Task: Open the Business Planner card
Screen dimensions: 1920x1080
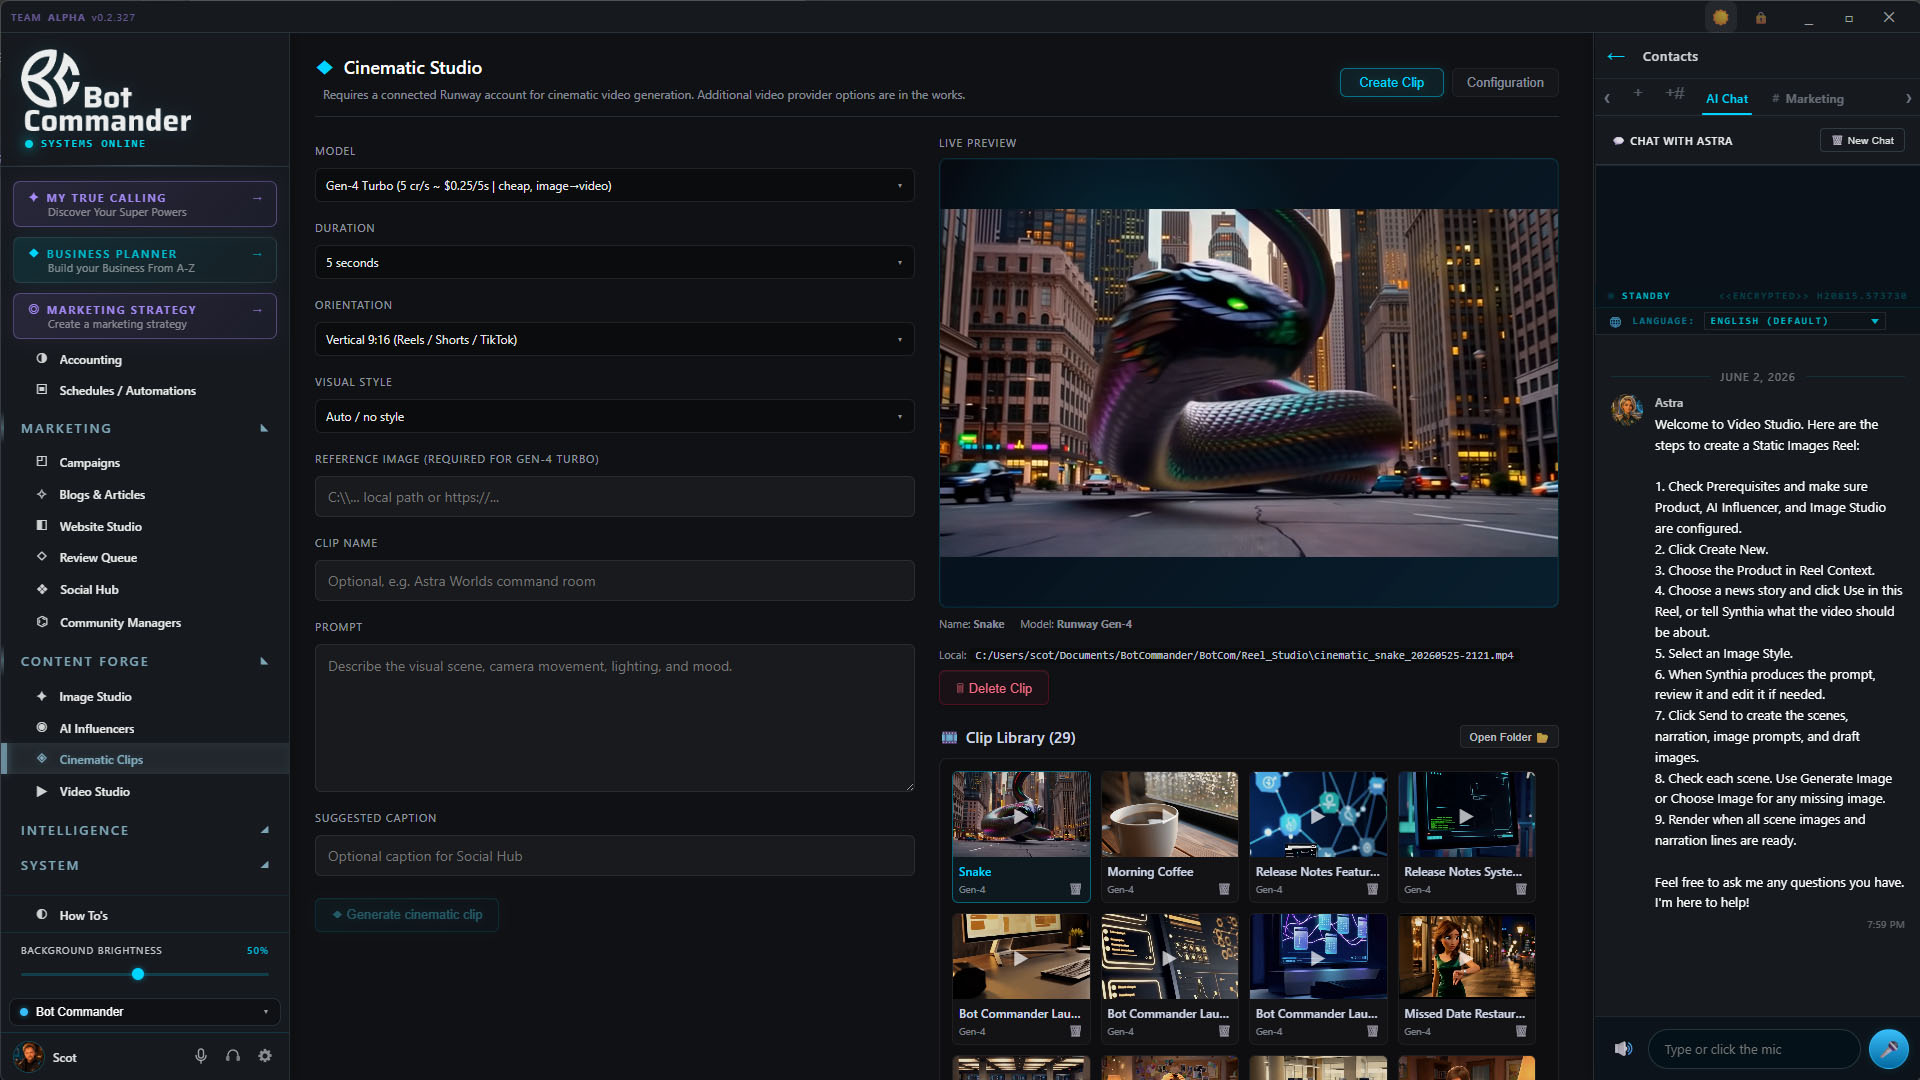Action: [x=145, y=260]
